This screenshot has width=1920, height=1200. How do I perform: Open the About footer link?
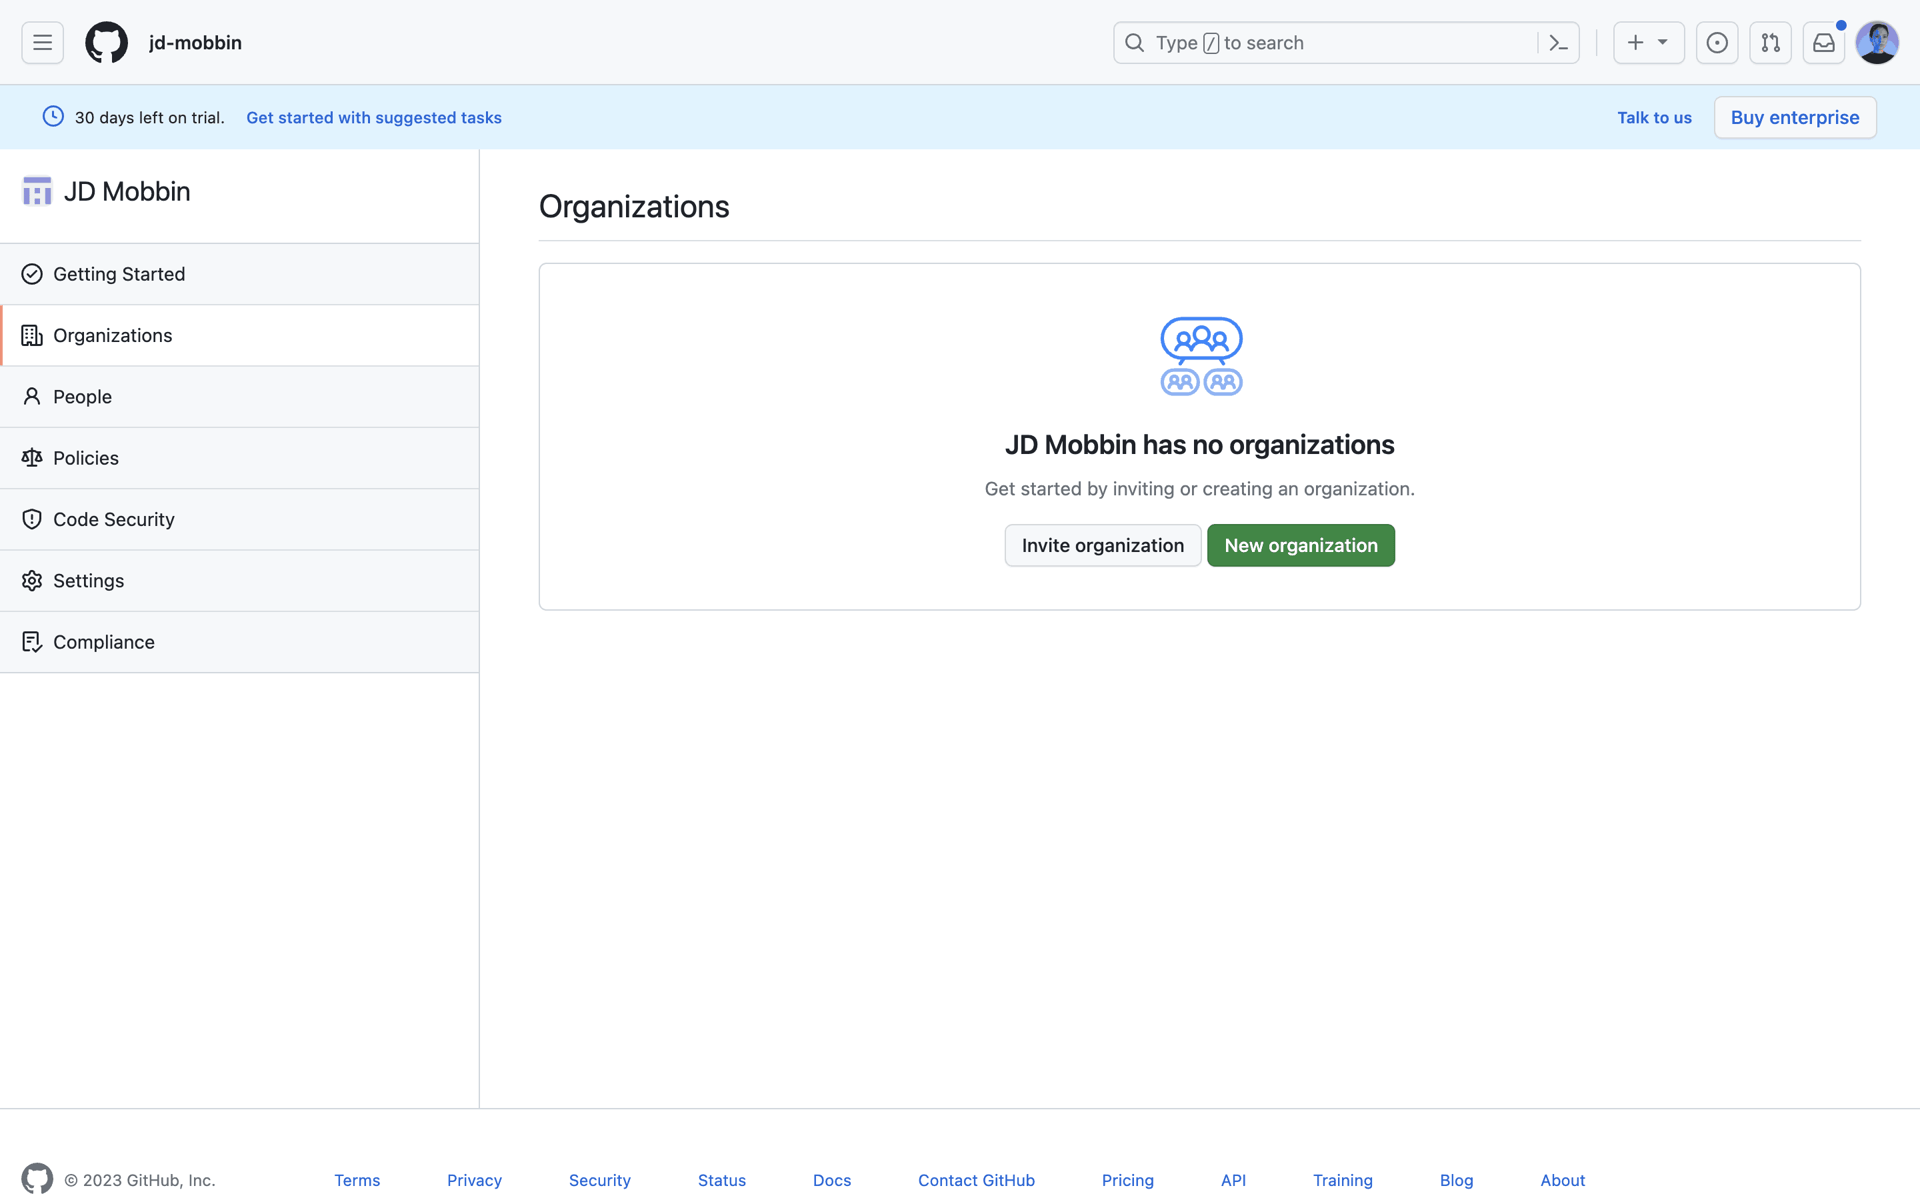[x=1562, y=1180]
